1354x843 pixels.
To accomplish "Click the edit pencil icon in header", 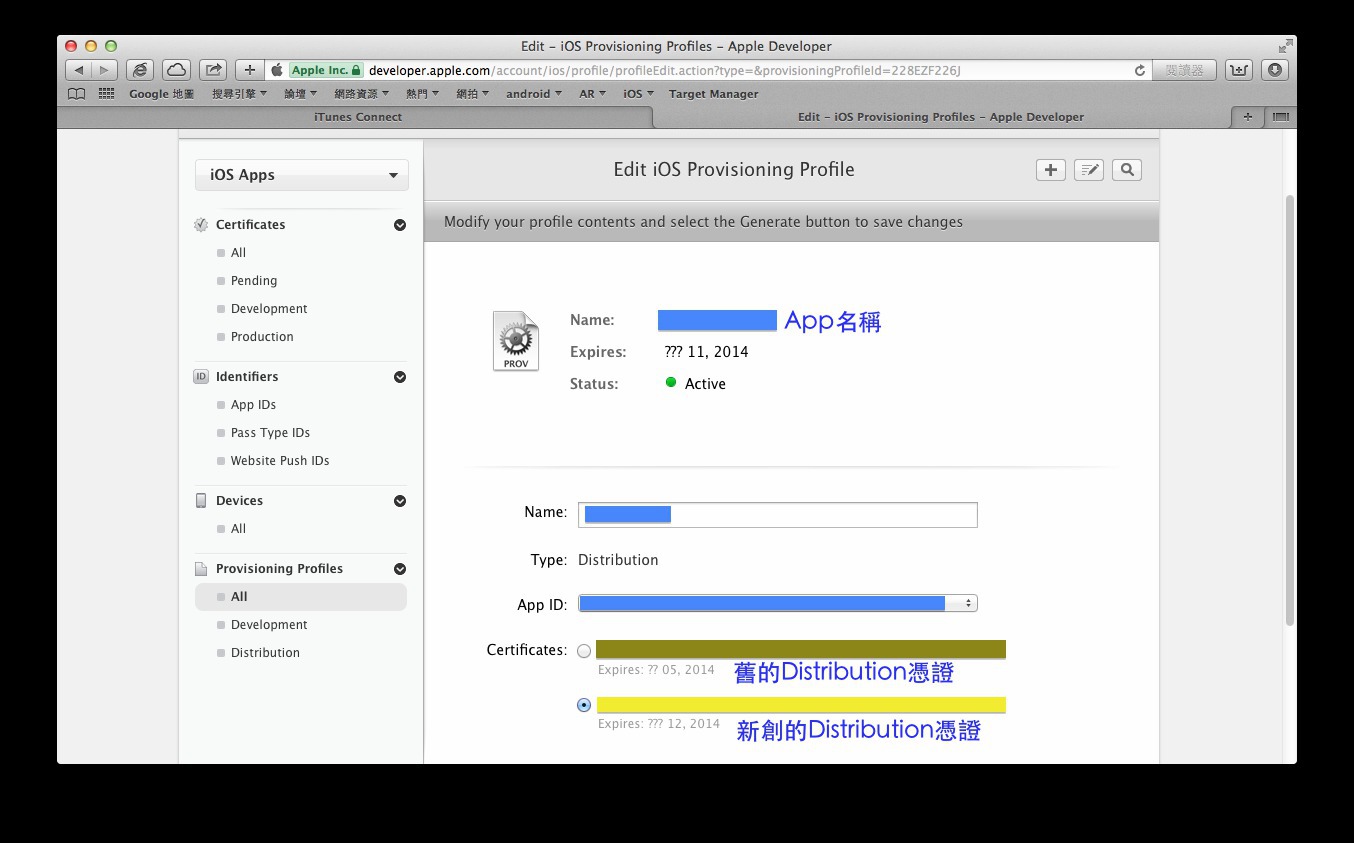I will (1088, 170).
